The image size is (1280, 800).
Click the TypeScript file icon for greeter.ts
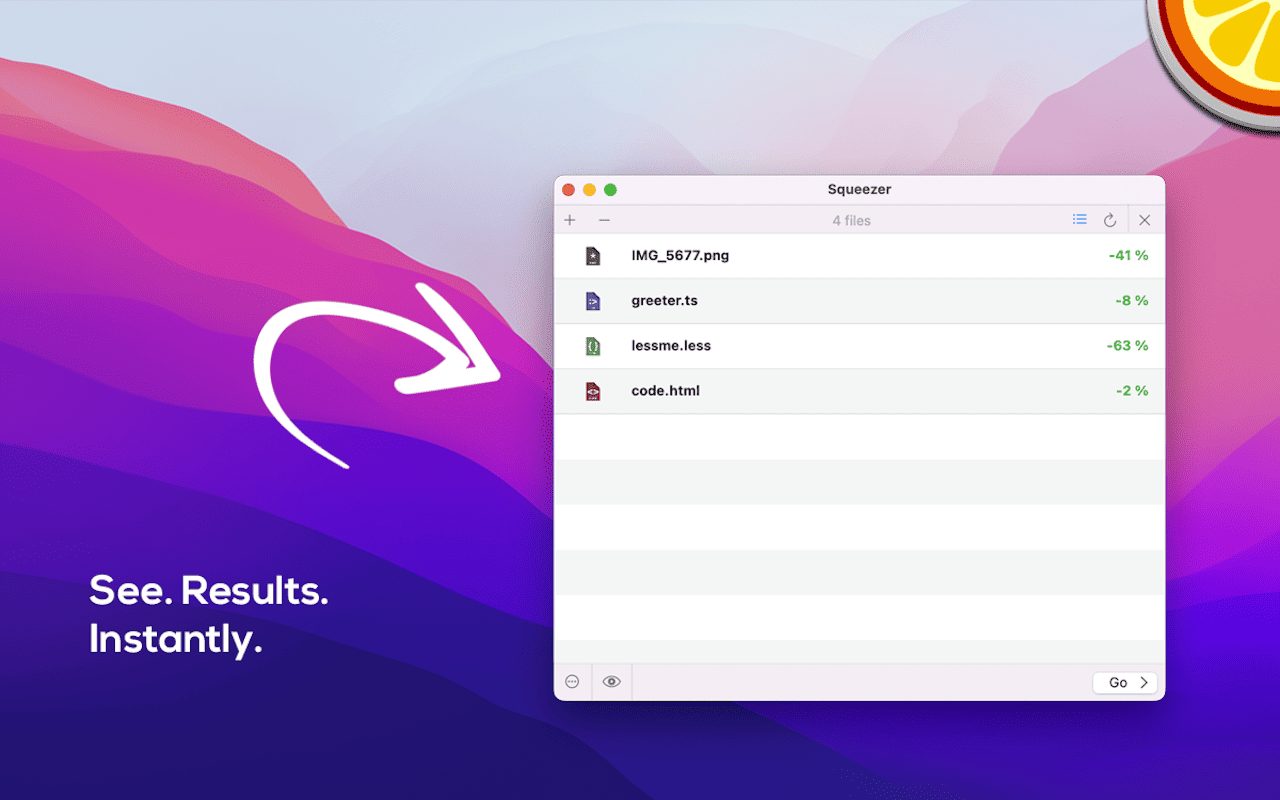pos(593,301)
